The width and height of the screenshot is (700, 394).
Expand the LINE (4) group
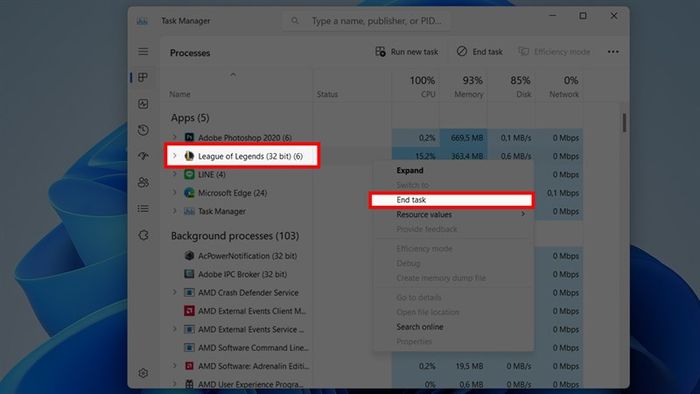(175, 174)
